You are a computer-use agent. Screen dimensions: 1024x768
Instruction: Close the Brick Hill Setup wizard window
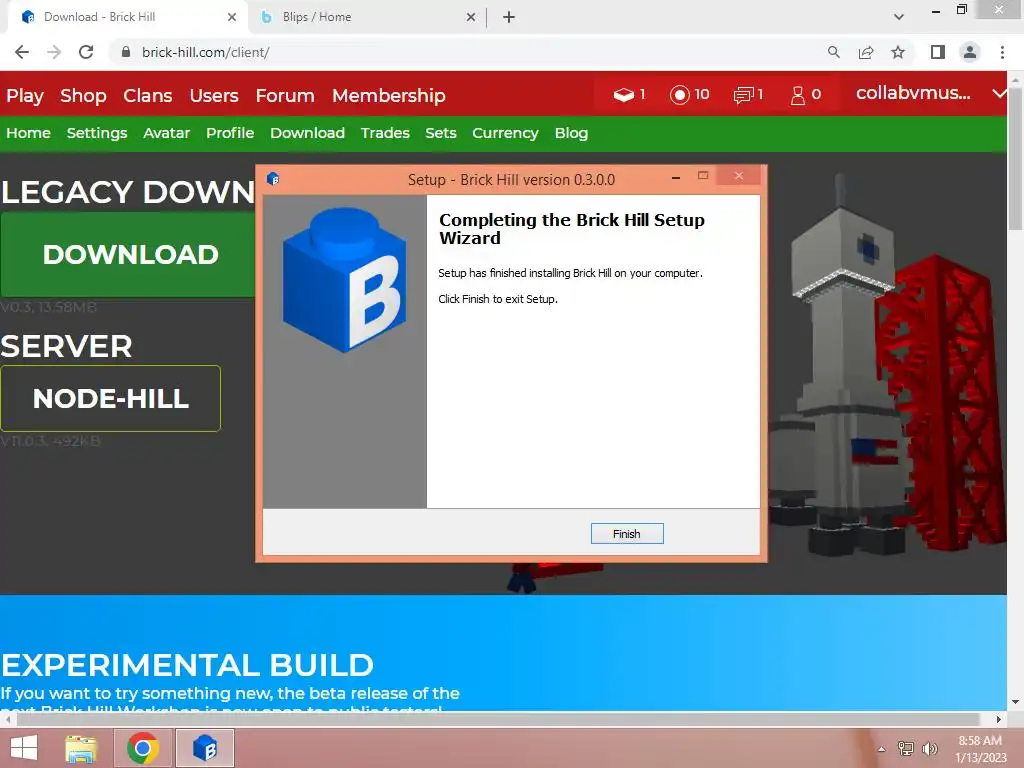tap(739, 176)
